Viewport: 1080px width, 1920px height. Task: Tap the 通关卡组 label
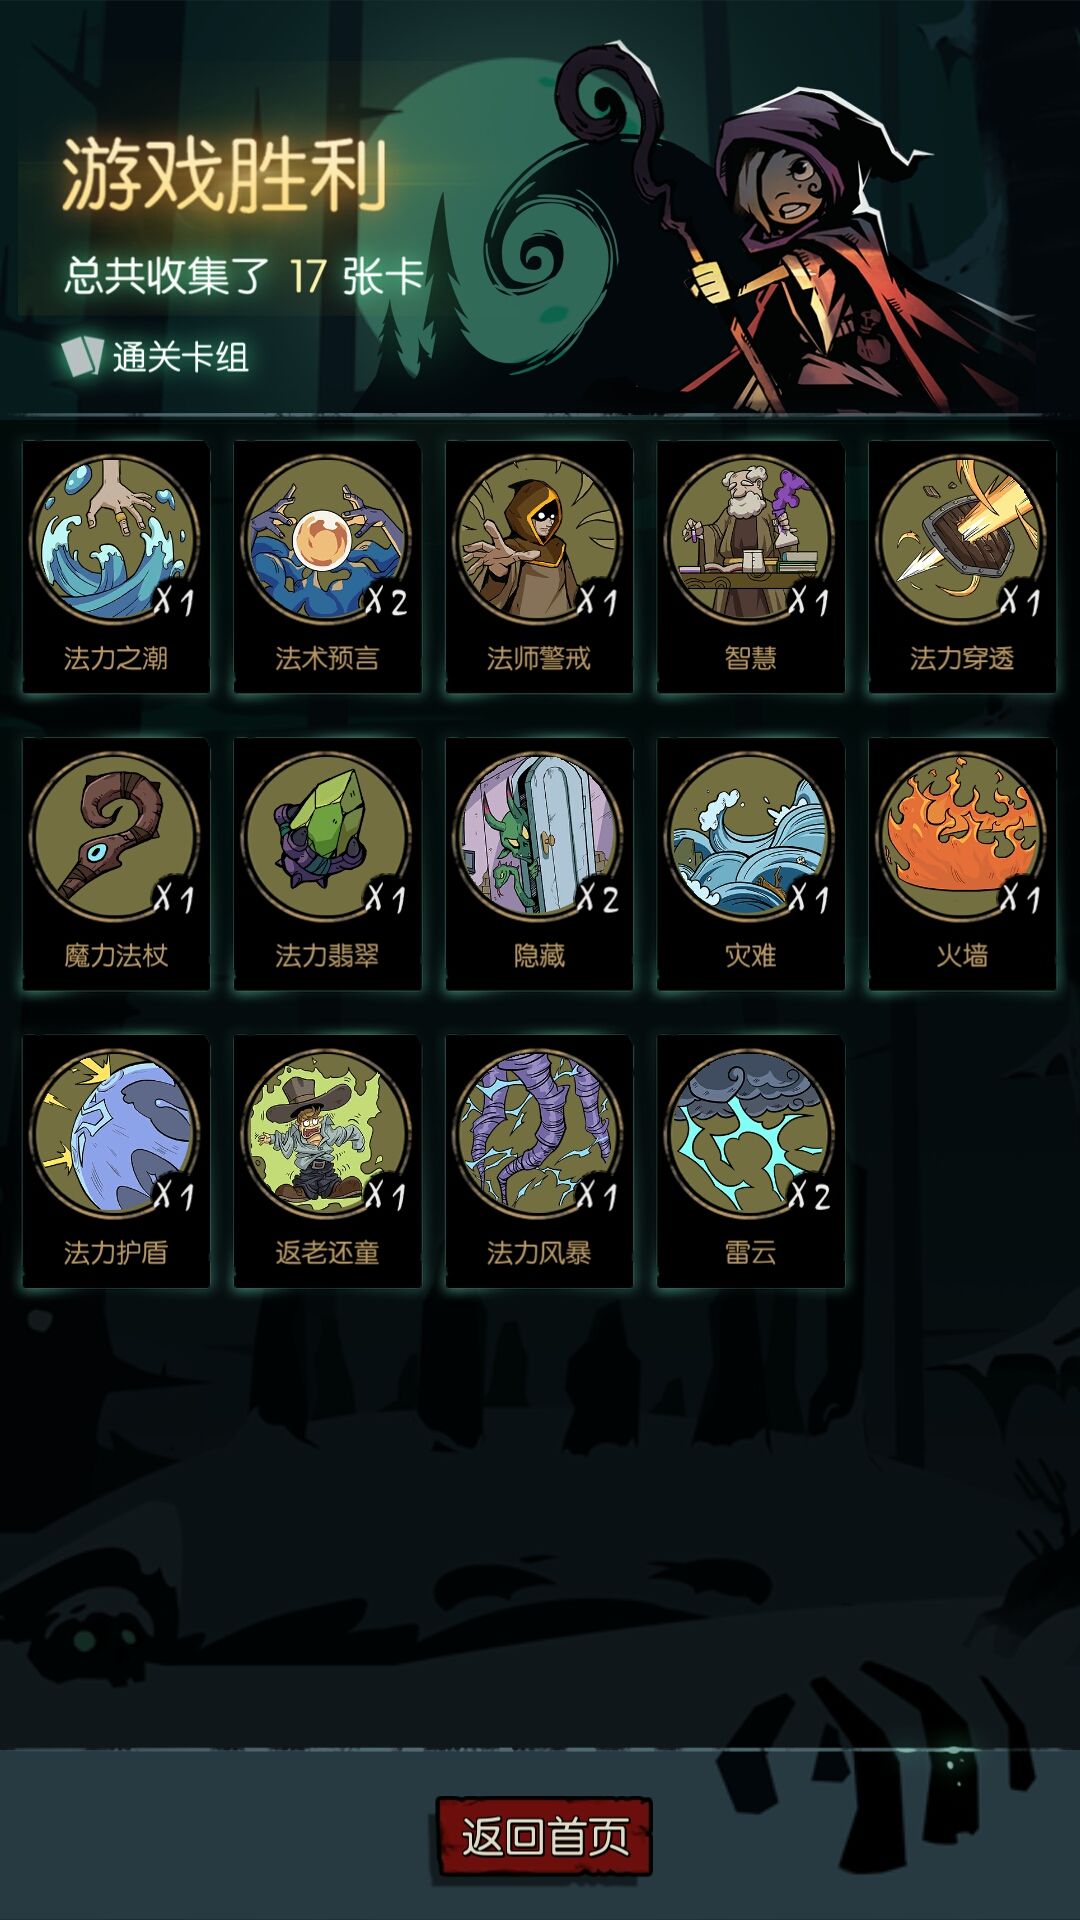point(180,357)
